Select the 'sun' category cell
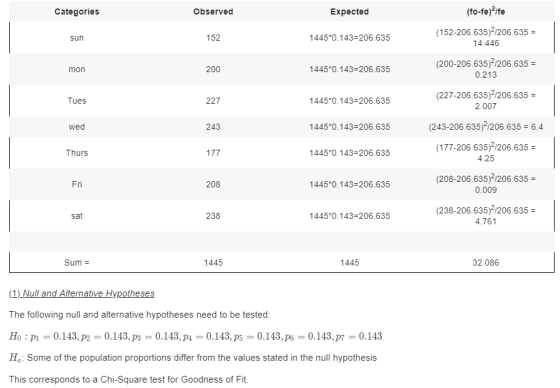Image resolution: width=560 pixels, height=388 pixels. coord(77,38)
